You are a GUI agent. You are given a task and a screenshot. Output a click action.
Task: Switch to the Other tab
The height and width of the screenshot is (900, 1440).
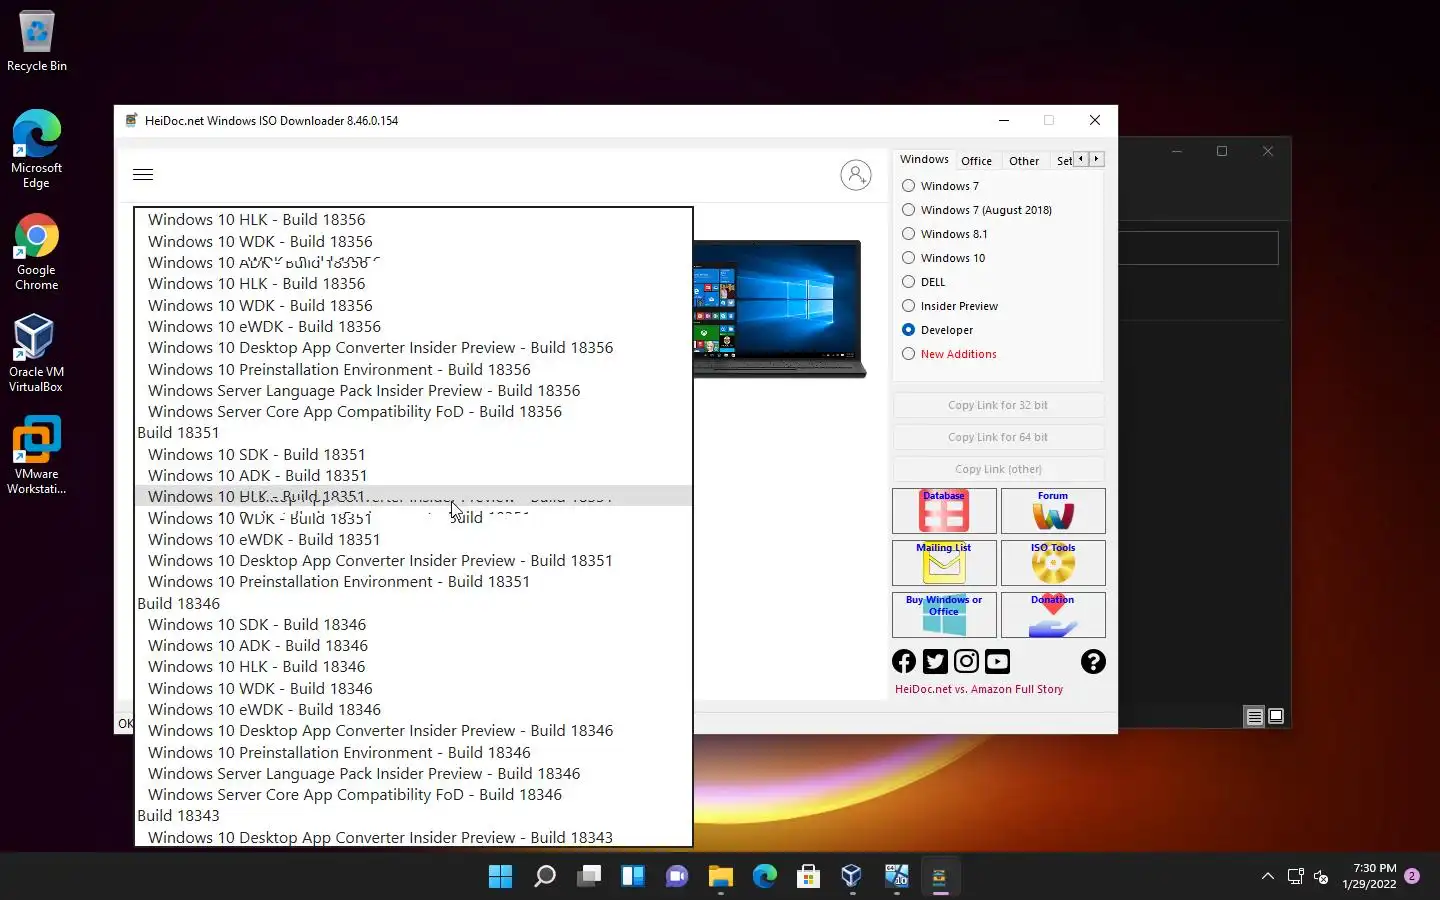point(1024,161)
